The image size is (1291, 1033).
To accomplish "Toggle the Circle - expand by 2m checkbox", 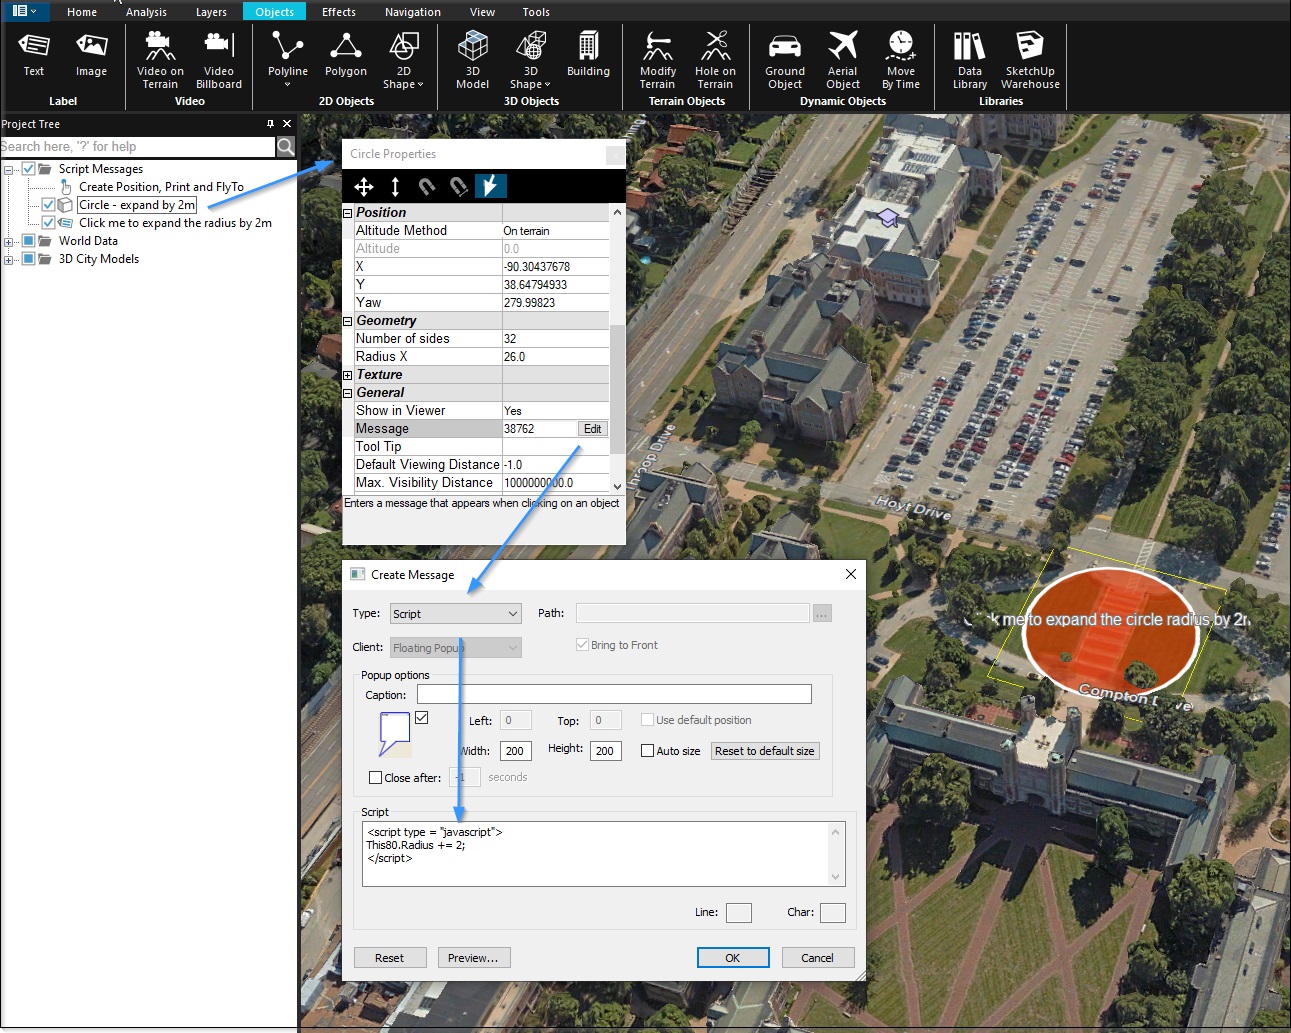I will (48, 205).
